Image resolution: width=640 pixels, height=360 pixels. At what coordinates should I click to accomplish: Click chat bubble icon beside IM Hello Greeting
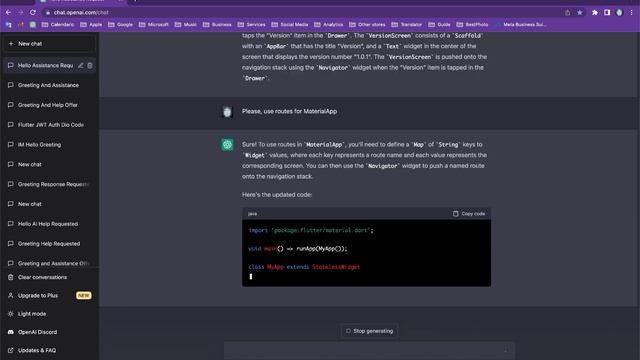coord(11,144)
